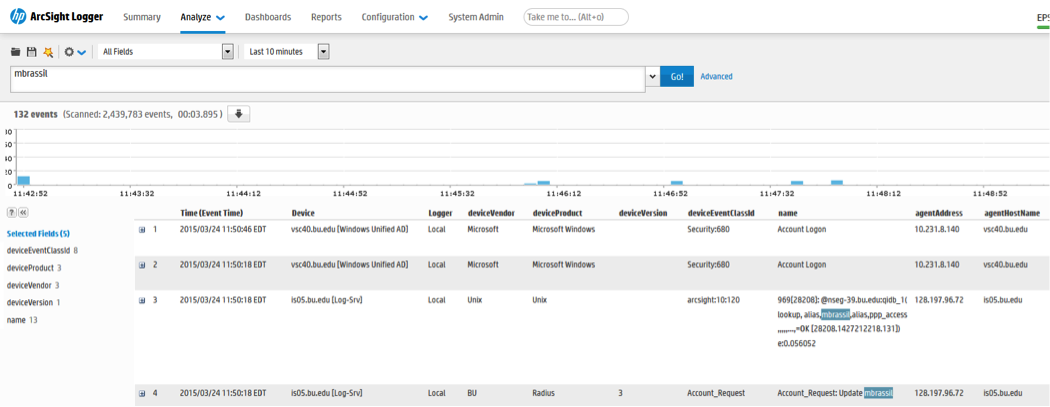1050x407 pixels.
Task: Click the histogram bar near 11:46:12
Action: [544, 183]
